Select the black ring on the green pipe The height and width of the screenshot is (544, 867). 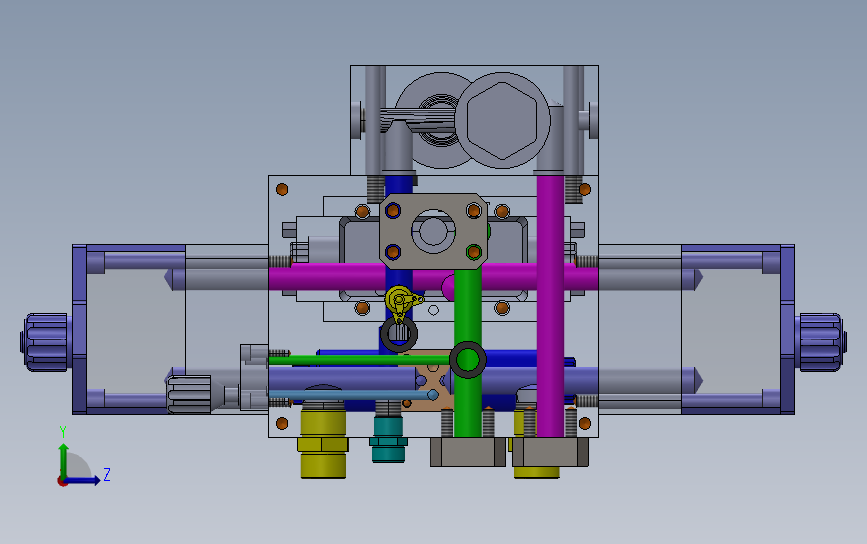pyautogui.click(x=468, y=360)
